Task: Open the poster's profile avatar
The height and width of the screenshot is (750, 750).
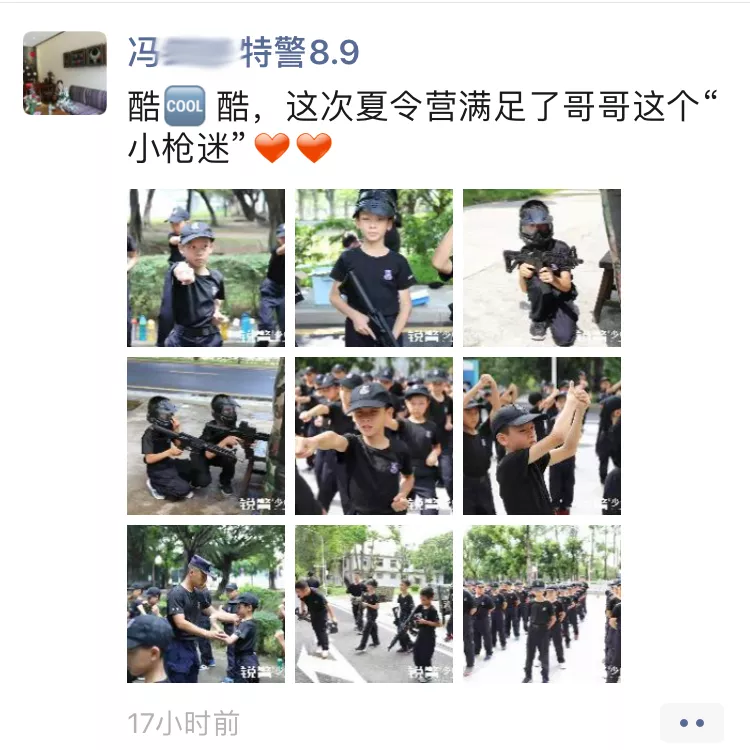Action: pyautogui.click(x=65, y=73)
